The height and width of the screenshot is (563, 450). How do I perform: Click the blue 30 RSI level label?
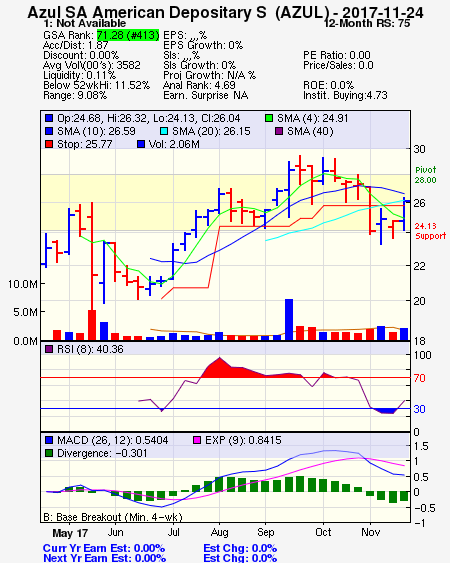[x=419, y=409]
